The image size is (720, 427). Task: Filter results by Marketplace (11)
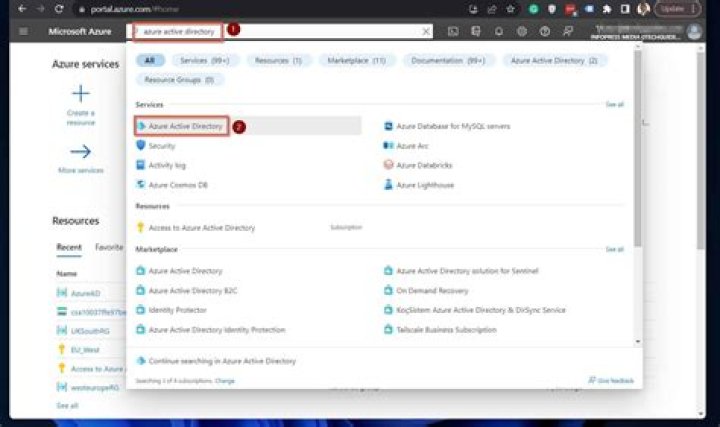pyautogui.click(x=357, y=60)
